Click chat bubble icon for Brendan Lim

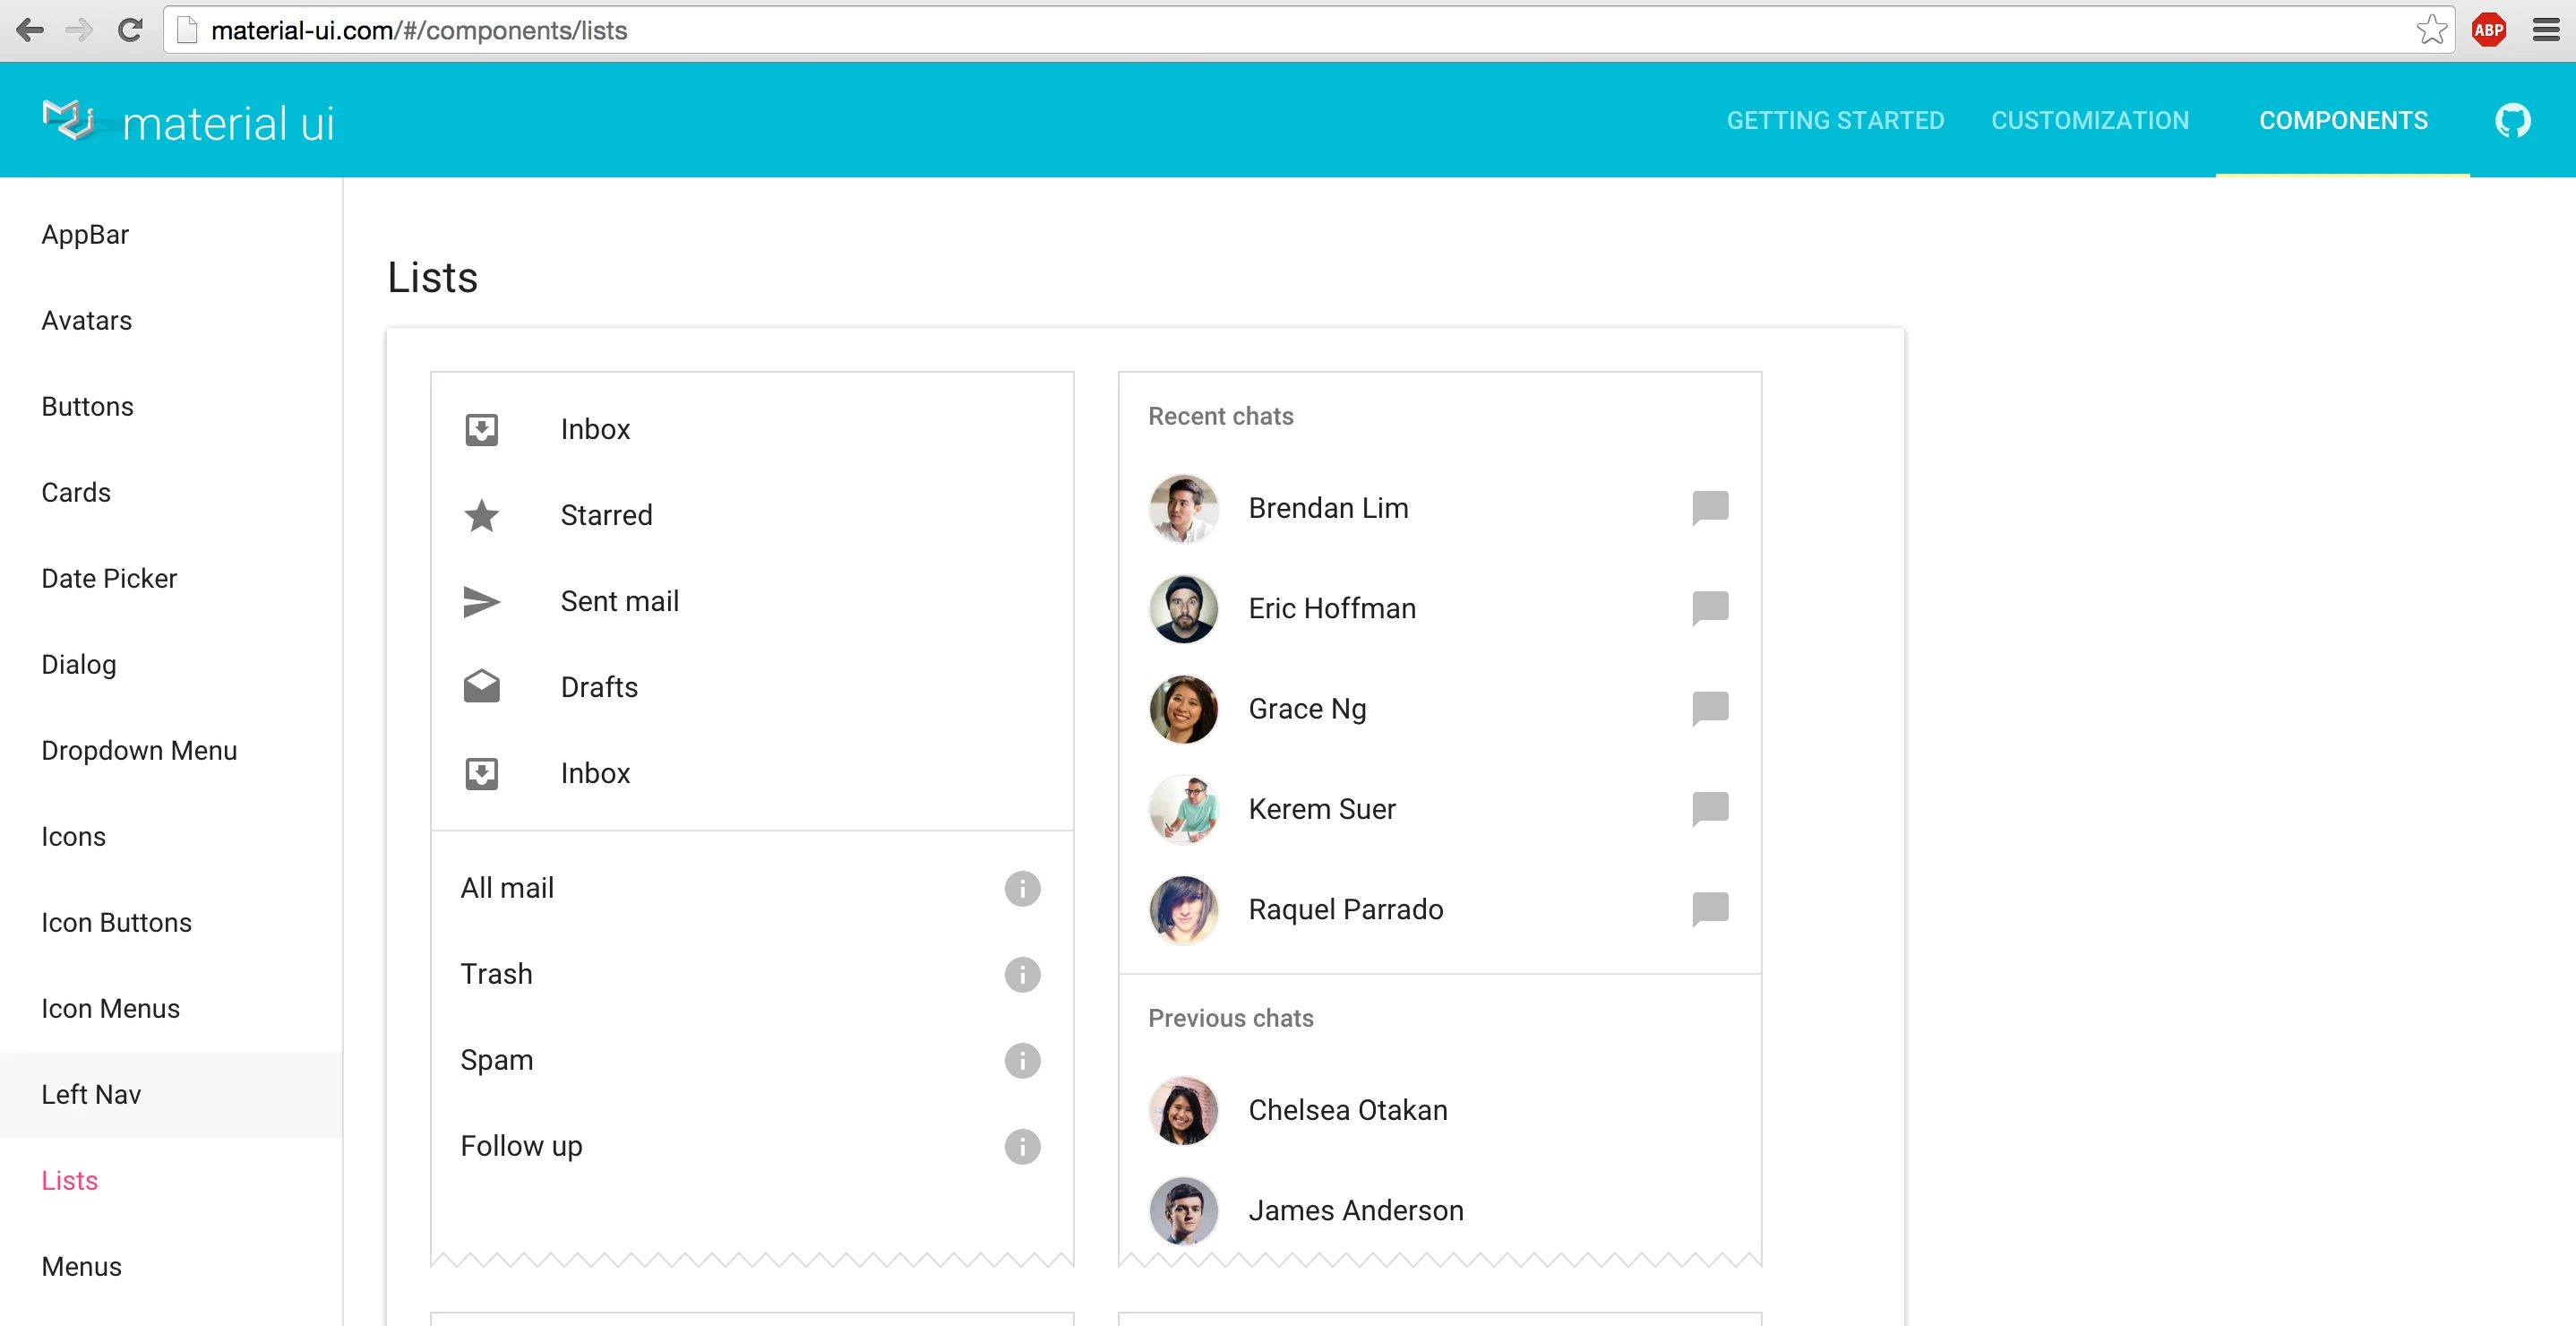pyautogui.click(x=1710, y=507)
